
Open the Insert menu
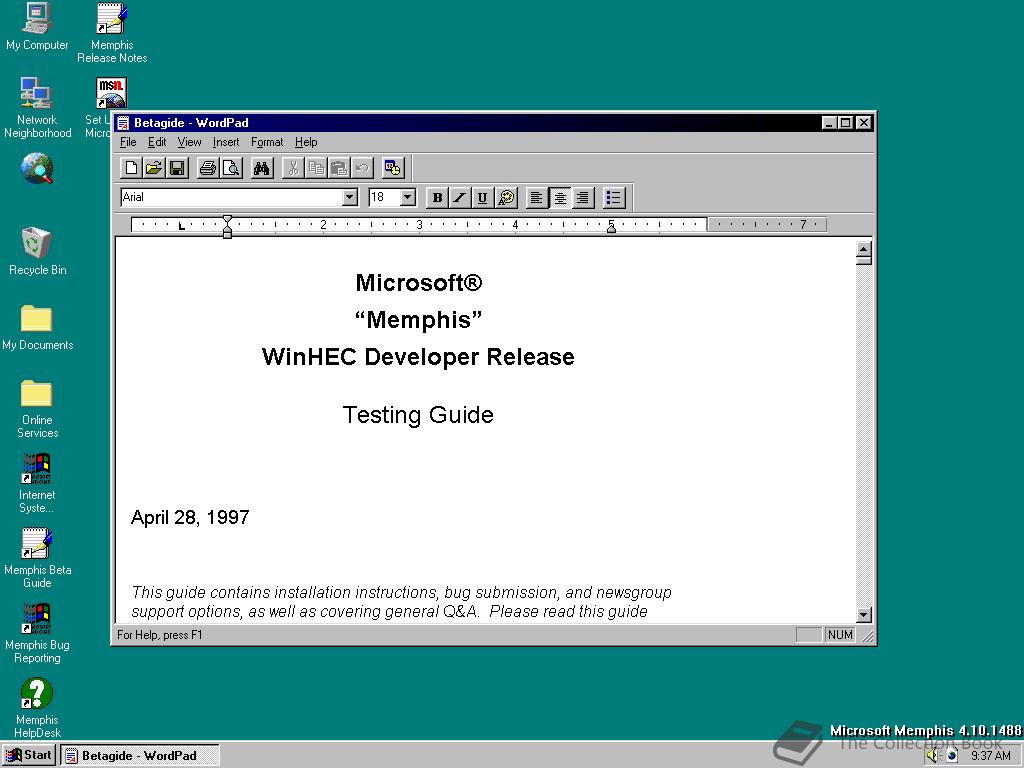226,142
